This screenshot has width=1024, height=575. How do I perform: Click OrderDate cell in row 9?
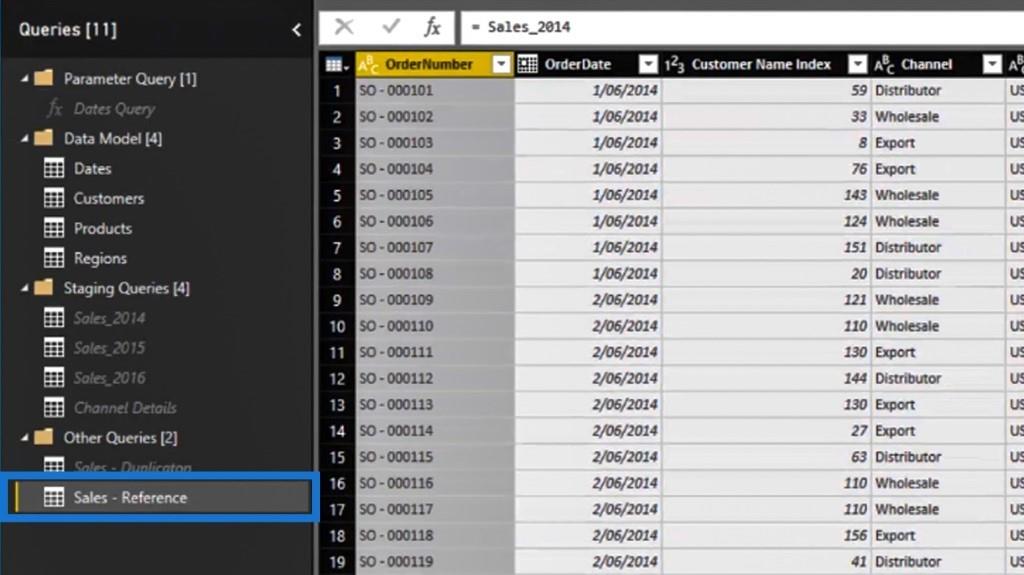tap(588, 300)
